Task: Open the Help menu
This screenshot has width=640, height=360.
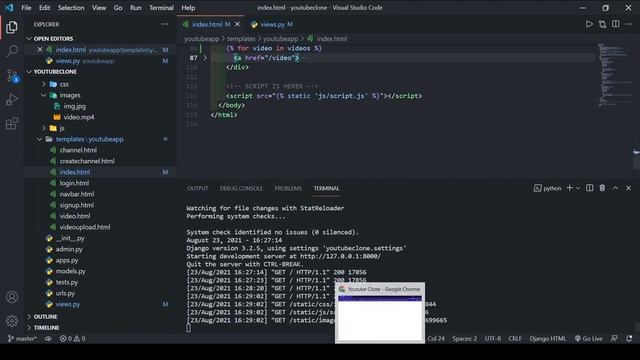Action: click(x=188, y=8)
